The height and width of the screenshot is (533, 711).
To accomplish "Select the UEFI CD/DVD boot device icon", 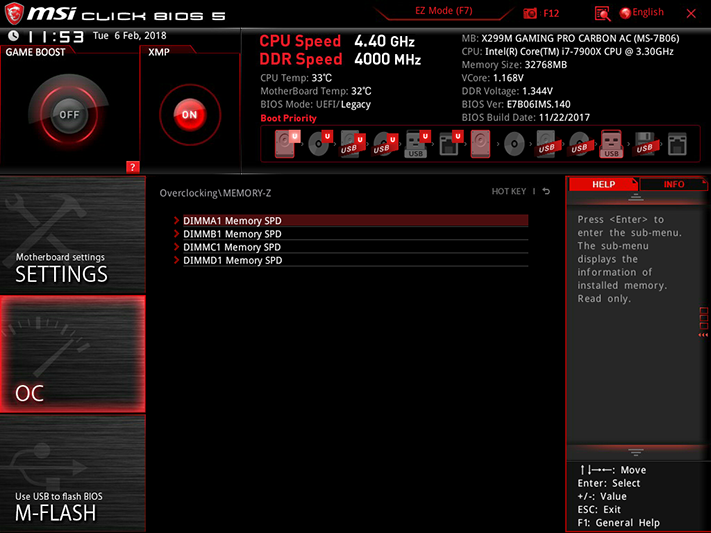I will pos(320,144).
